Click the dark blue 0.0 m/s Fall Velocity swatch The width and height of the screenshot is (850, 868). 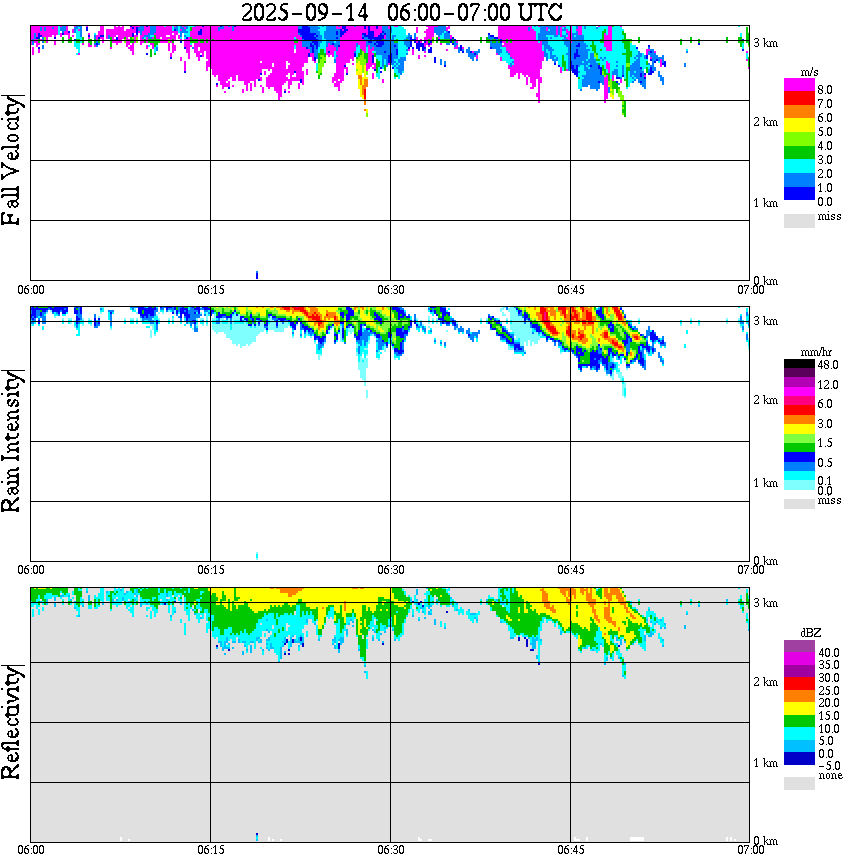click(799, 193)
